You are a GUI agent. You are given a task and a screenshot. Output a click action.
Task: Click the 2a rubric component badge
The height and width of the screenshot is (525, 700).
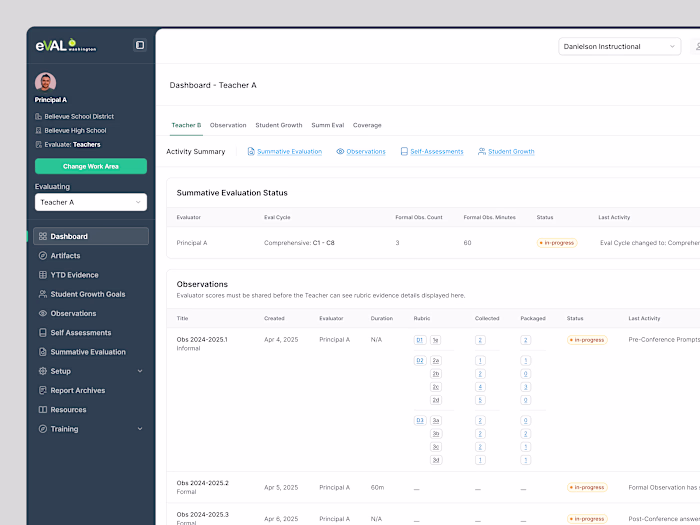(x=436, y=361)
